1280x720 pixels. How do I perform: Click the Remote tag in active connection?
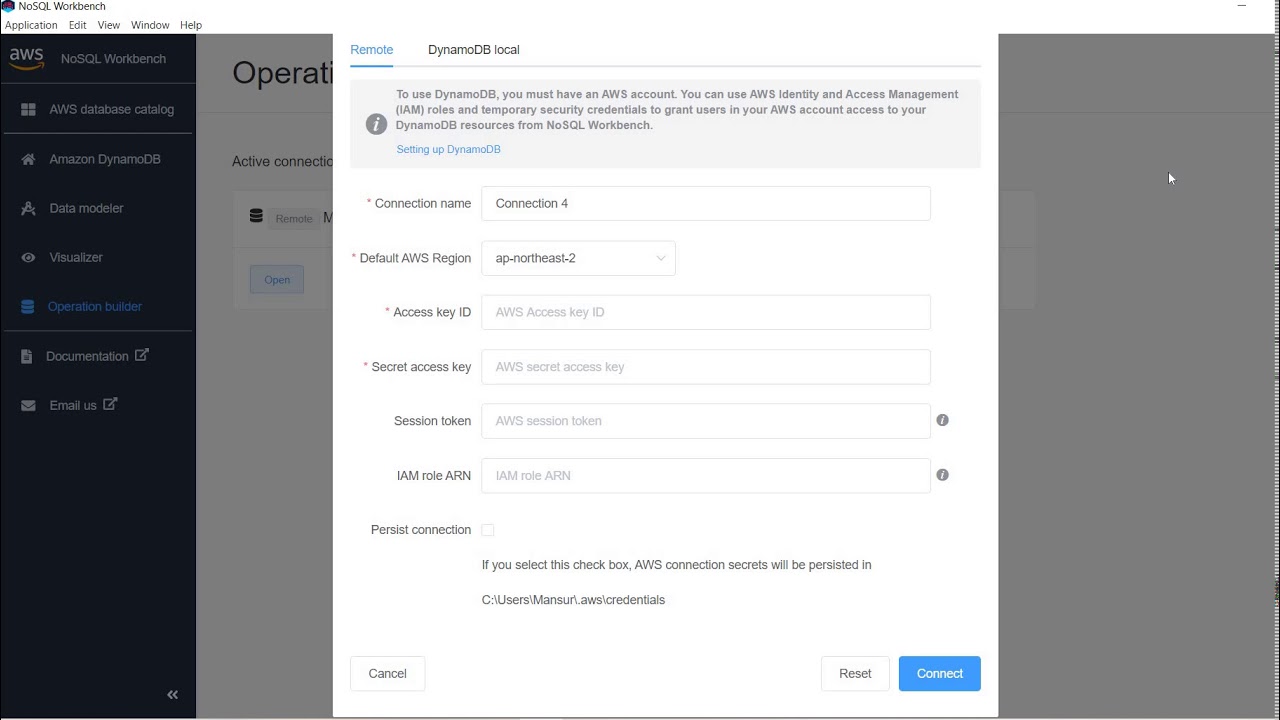click(x=294, y=218)
